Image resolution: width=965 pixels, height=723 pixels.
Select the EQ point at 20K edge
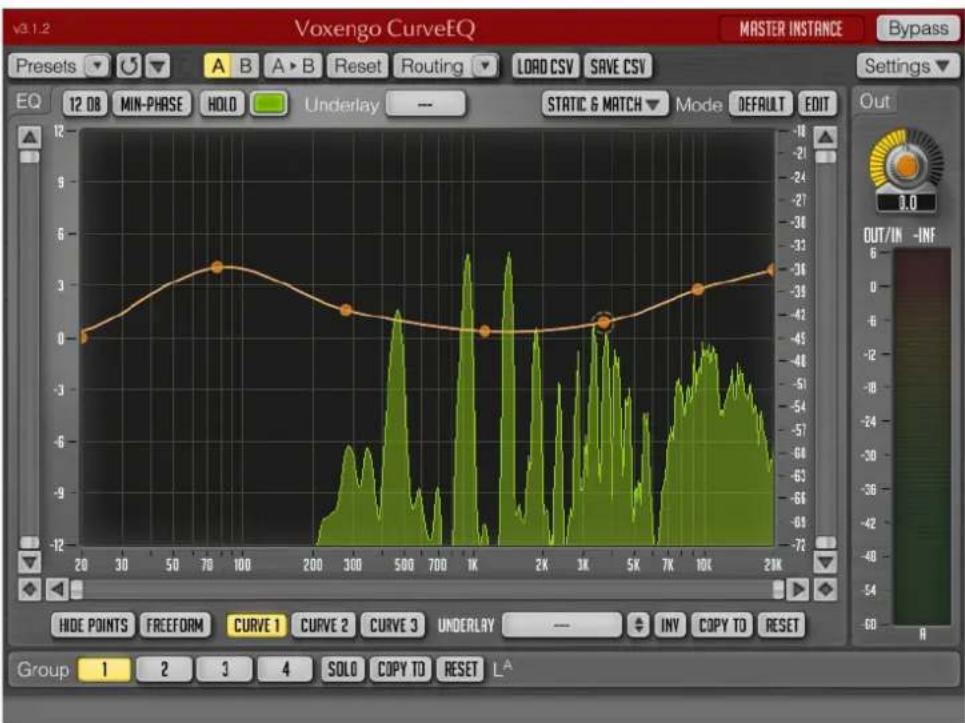(772, 270)
